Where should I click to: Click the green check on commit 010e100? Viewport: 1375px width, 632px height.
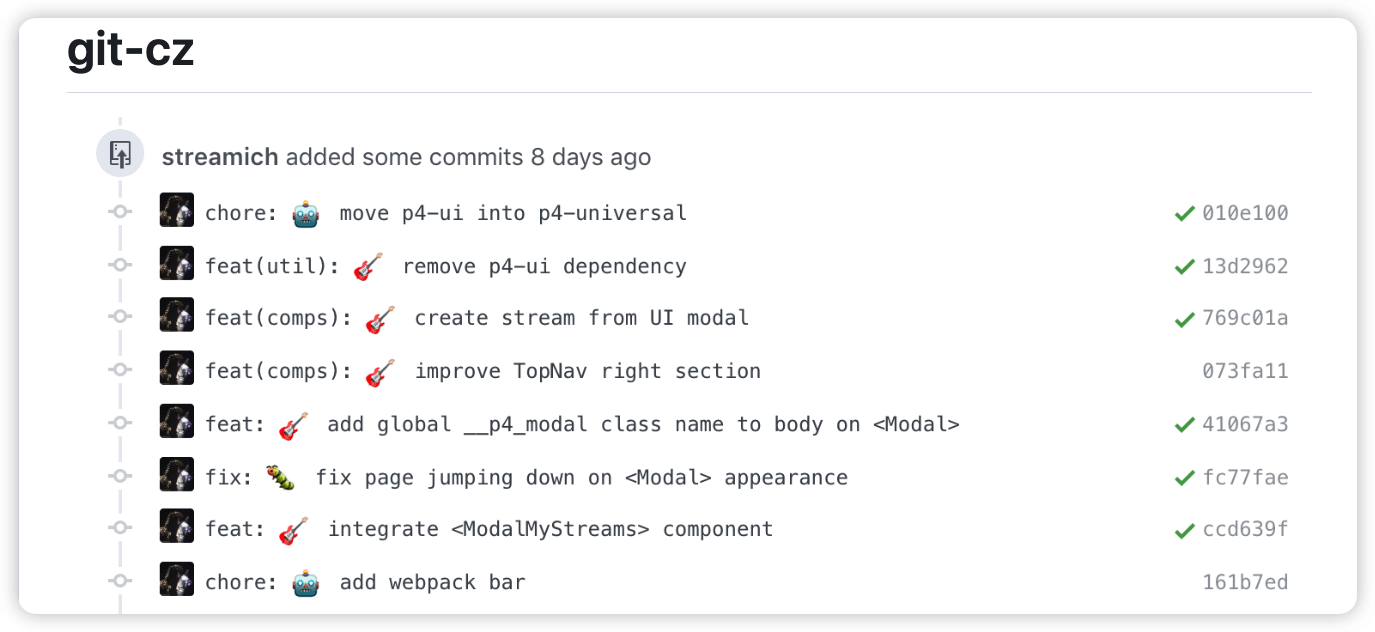pyautogui.click(x=1186, y=212)
